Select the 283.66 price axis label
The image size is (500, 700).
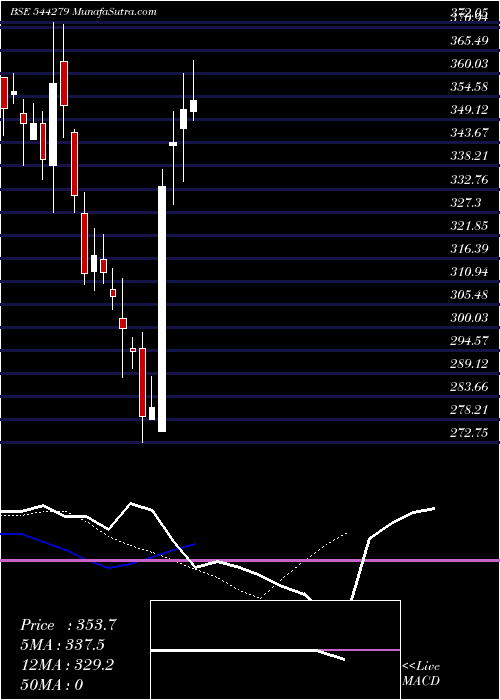pyautogui.click(x=468, y=387)
